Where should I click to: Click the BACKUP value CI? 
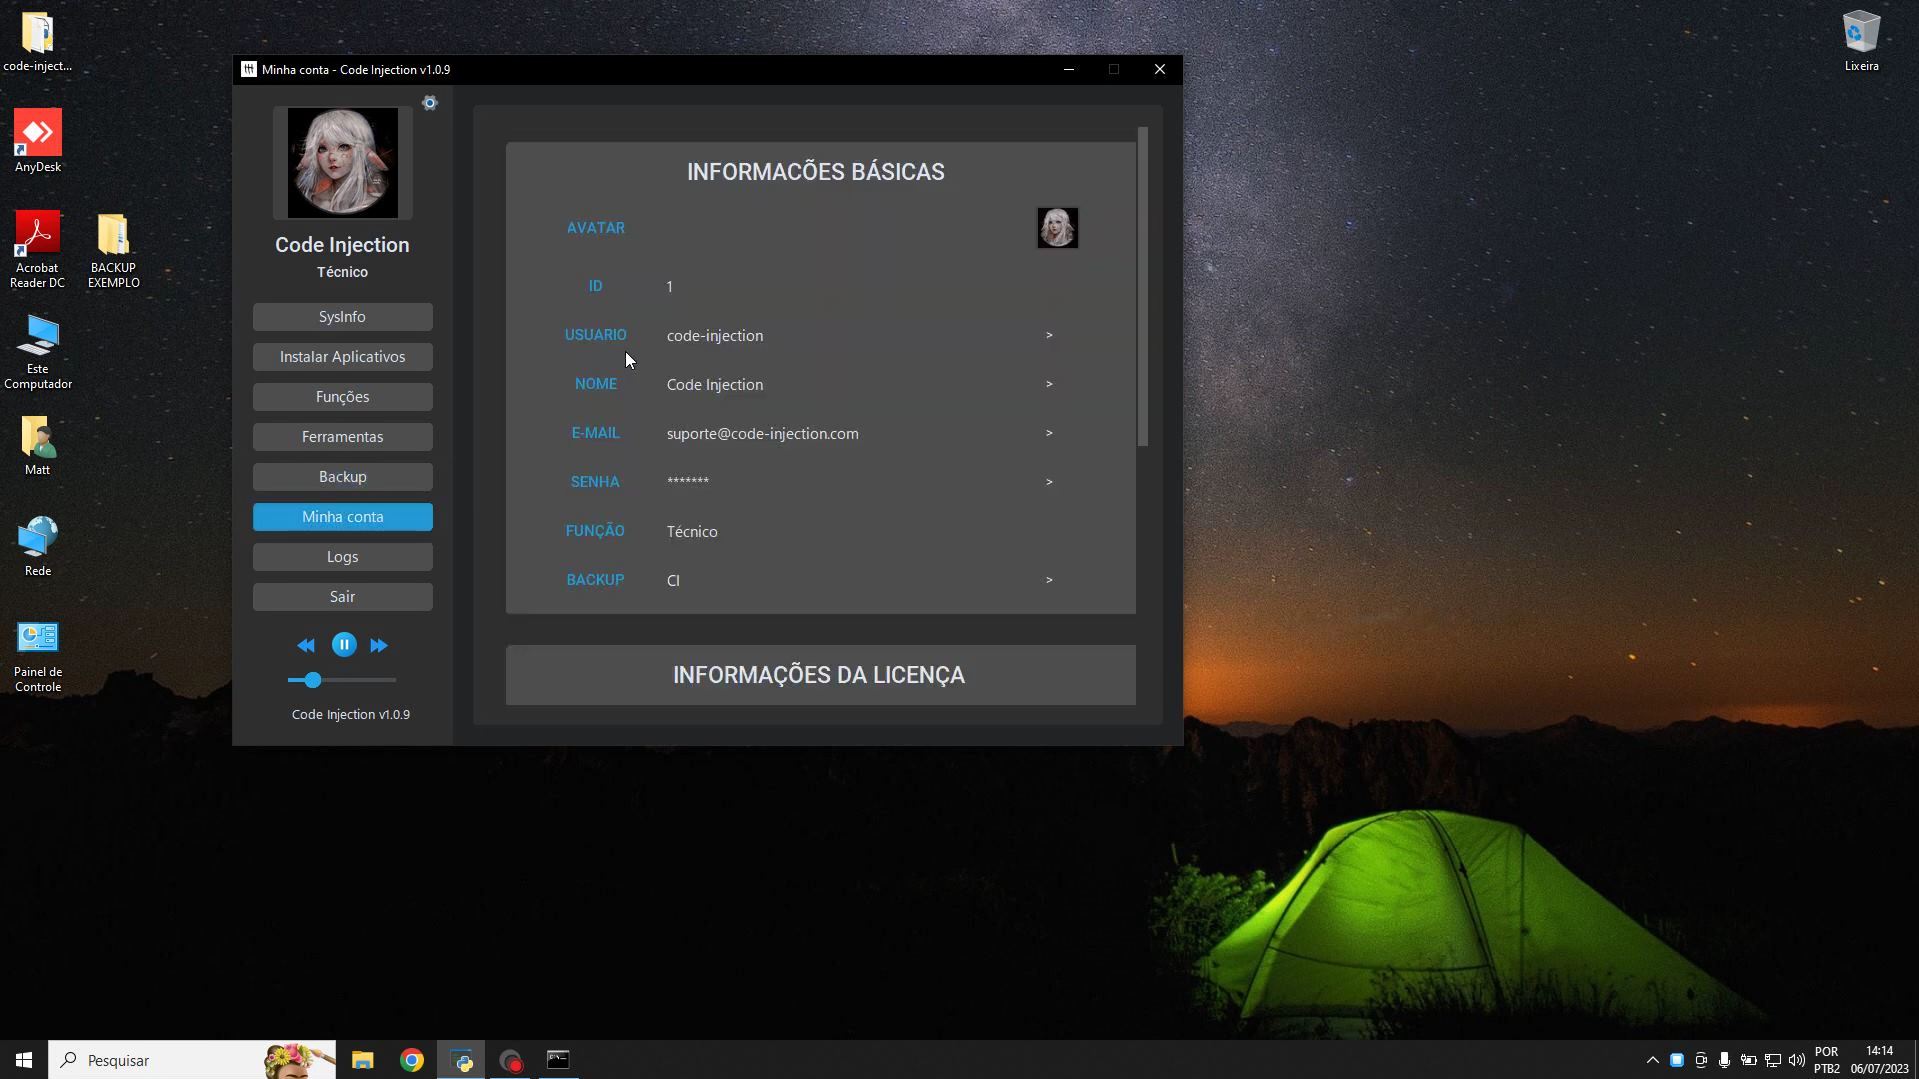(x=673, y=581)
